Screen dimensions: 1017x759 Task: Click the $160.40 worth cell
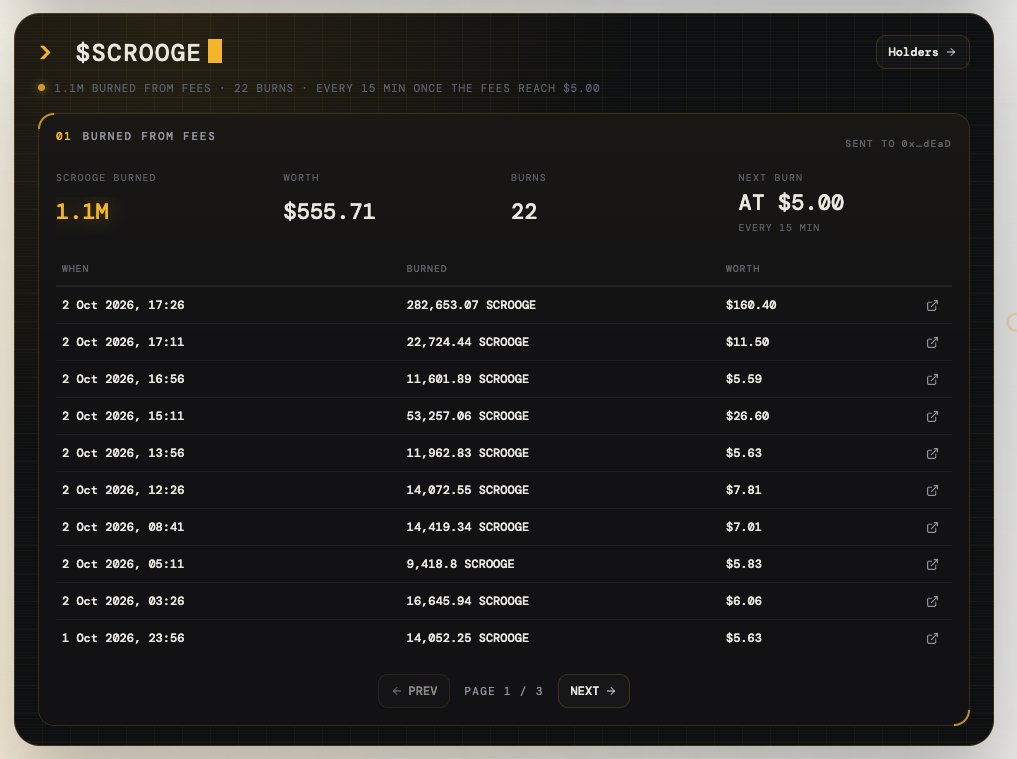(x=751, y=305)
